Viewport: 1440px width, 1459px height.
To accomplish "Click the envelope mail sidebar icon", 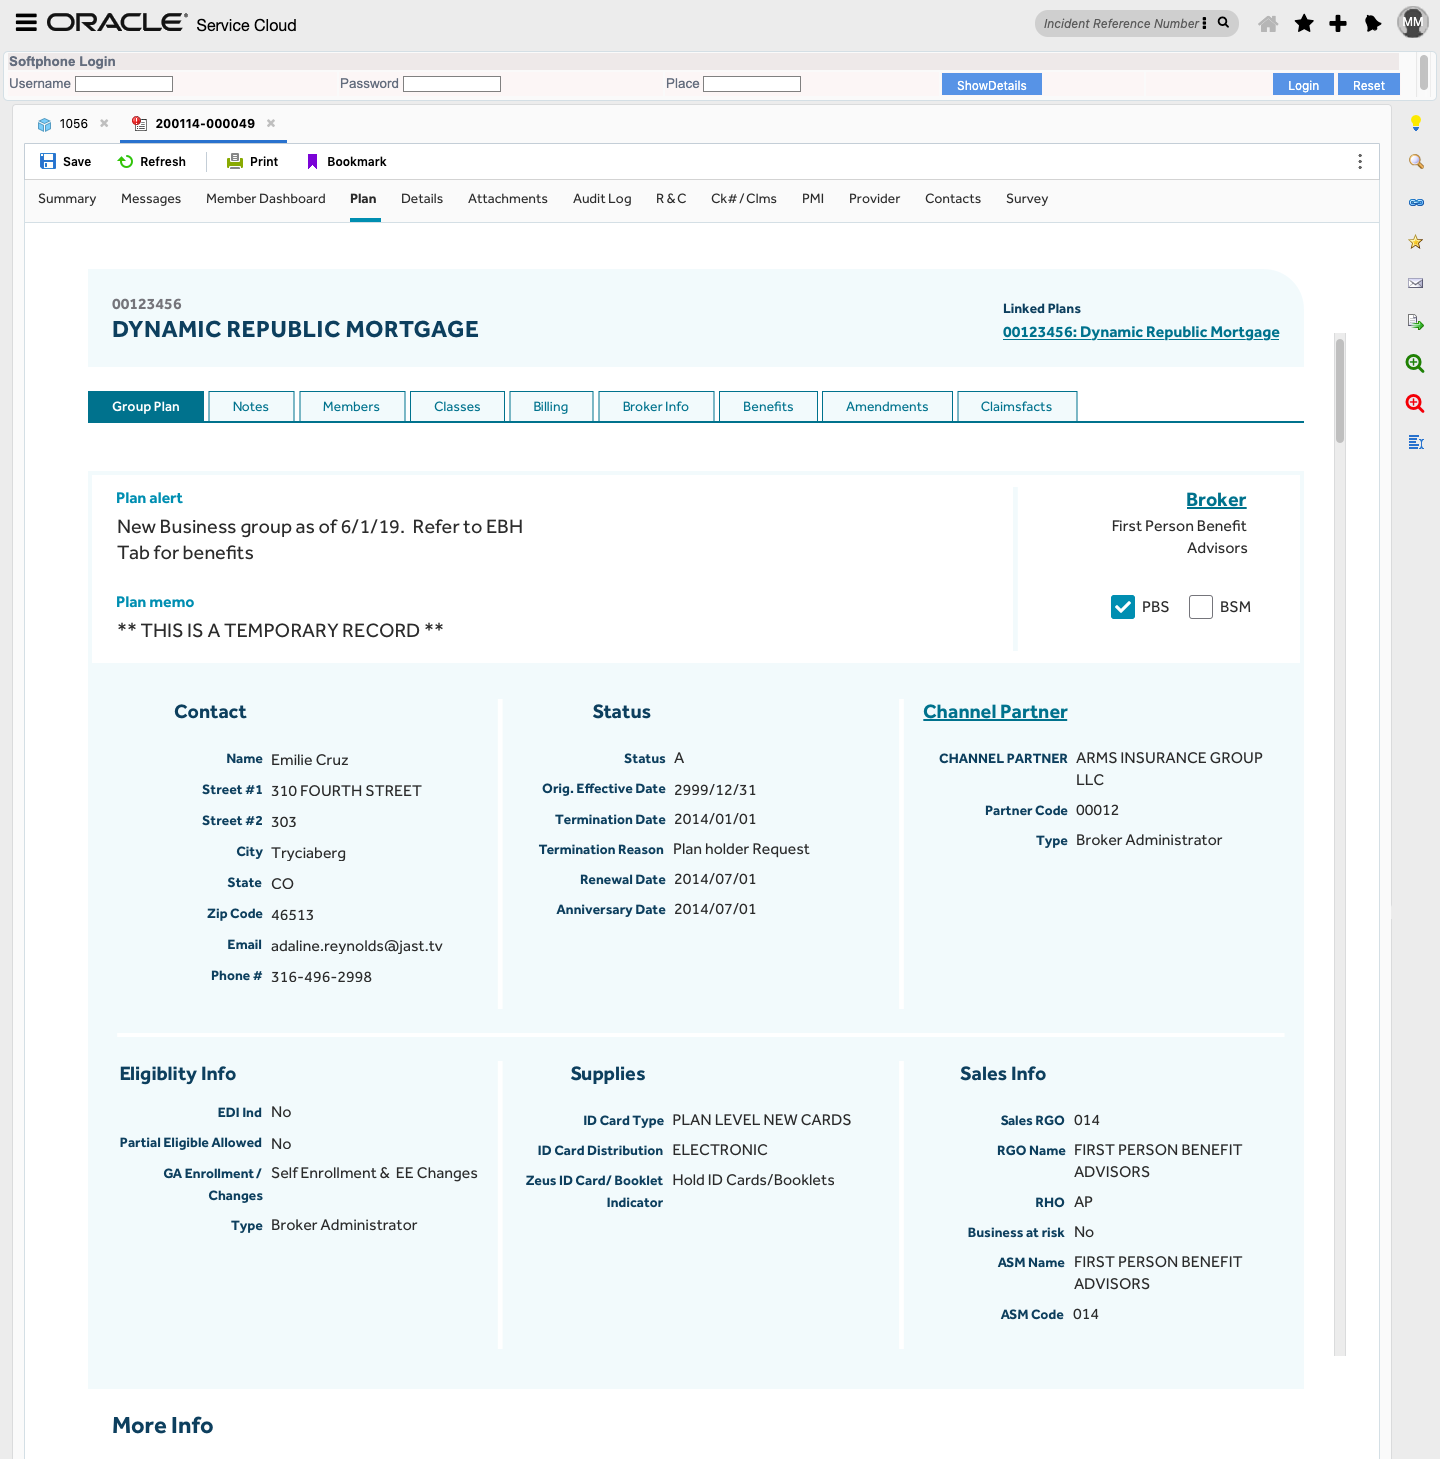I will click(1416, 283).
